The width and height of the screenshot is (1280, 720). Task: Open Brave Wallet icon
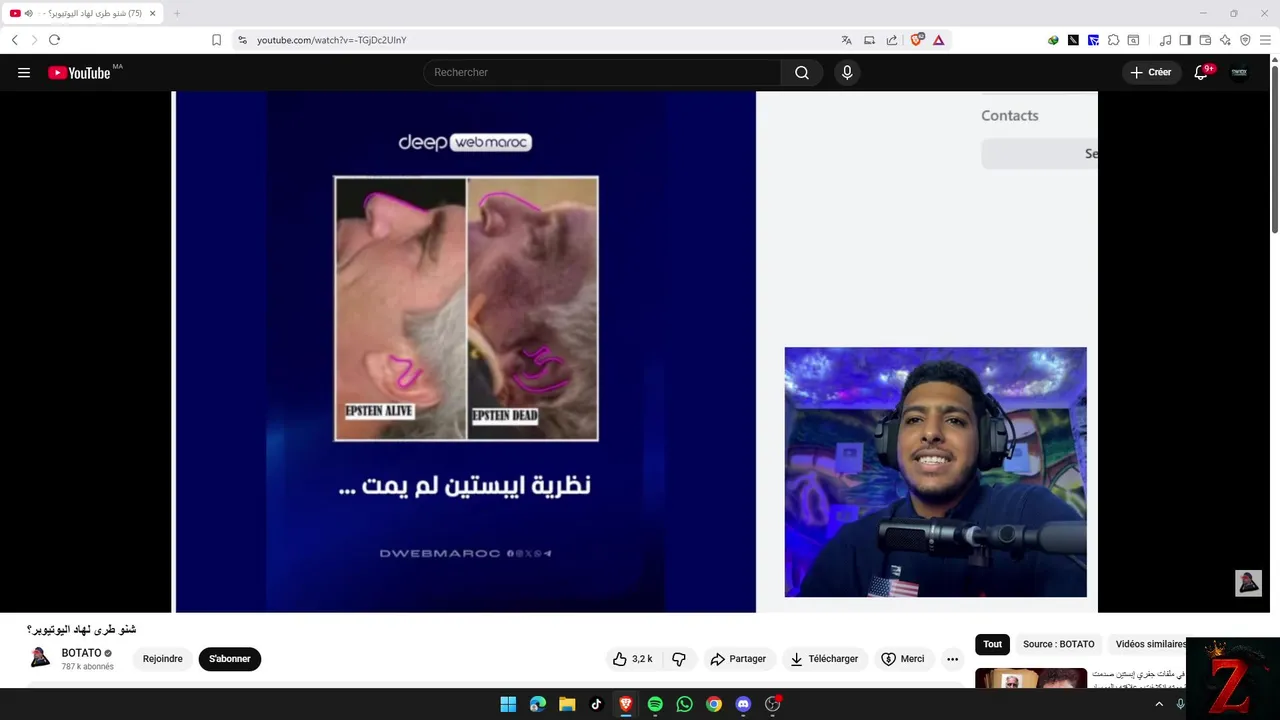[1205, 40]
